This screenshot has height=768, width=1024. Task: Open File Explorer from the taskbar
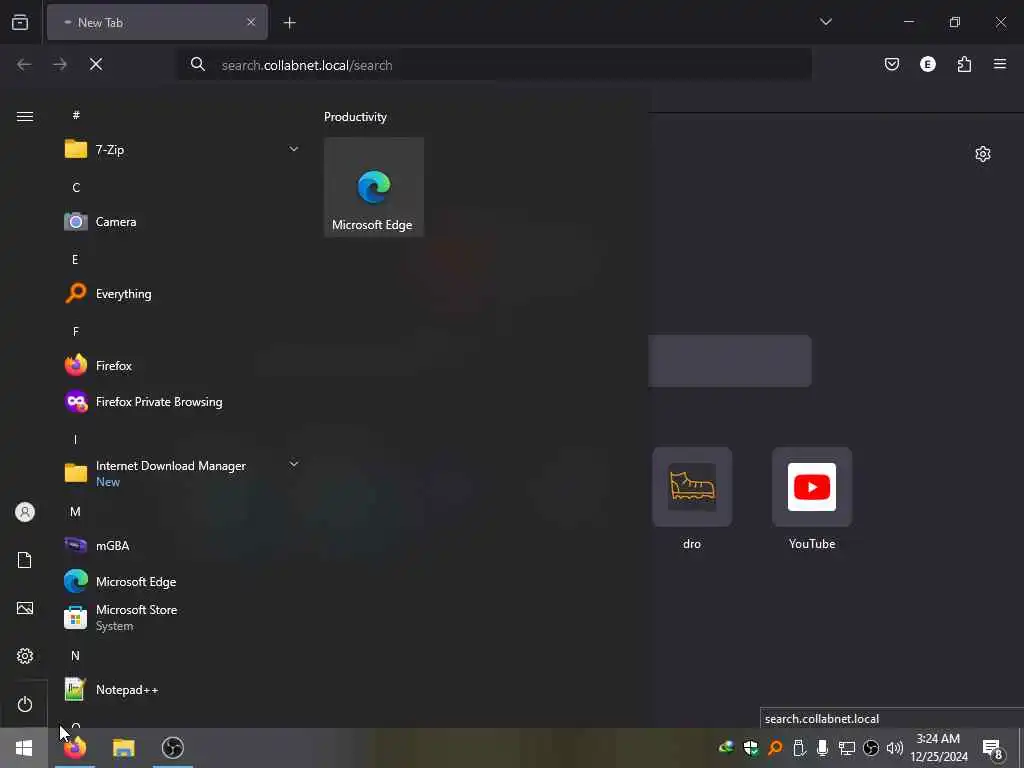click(x=123, y=748)
